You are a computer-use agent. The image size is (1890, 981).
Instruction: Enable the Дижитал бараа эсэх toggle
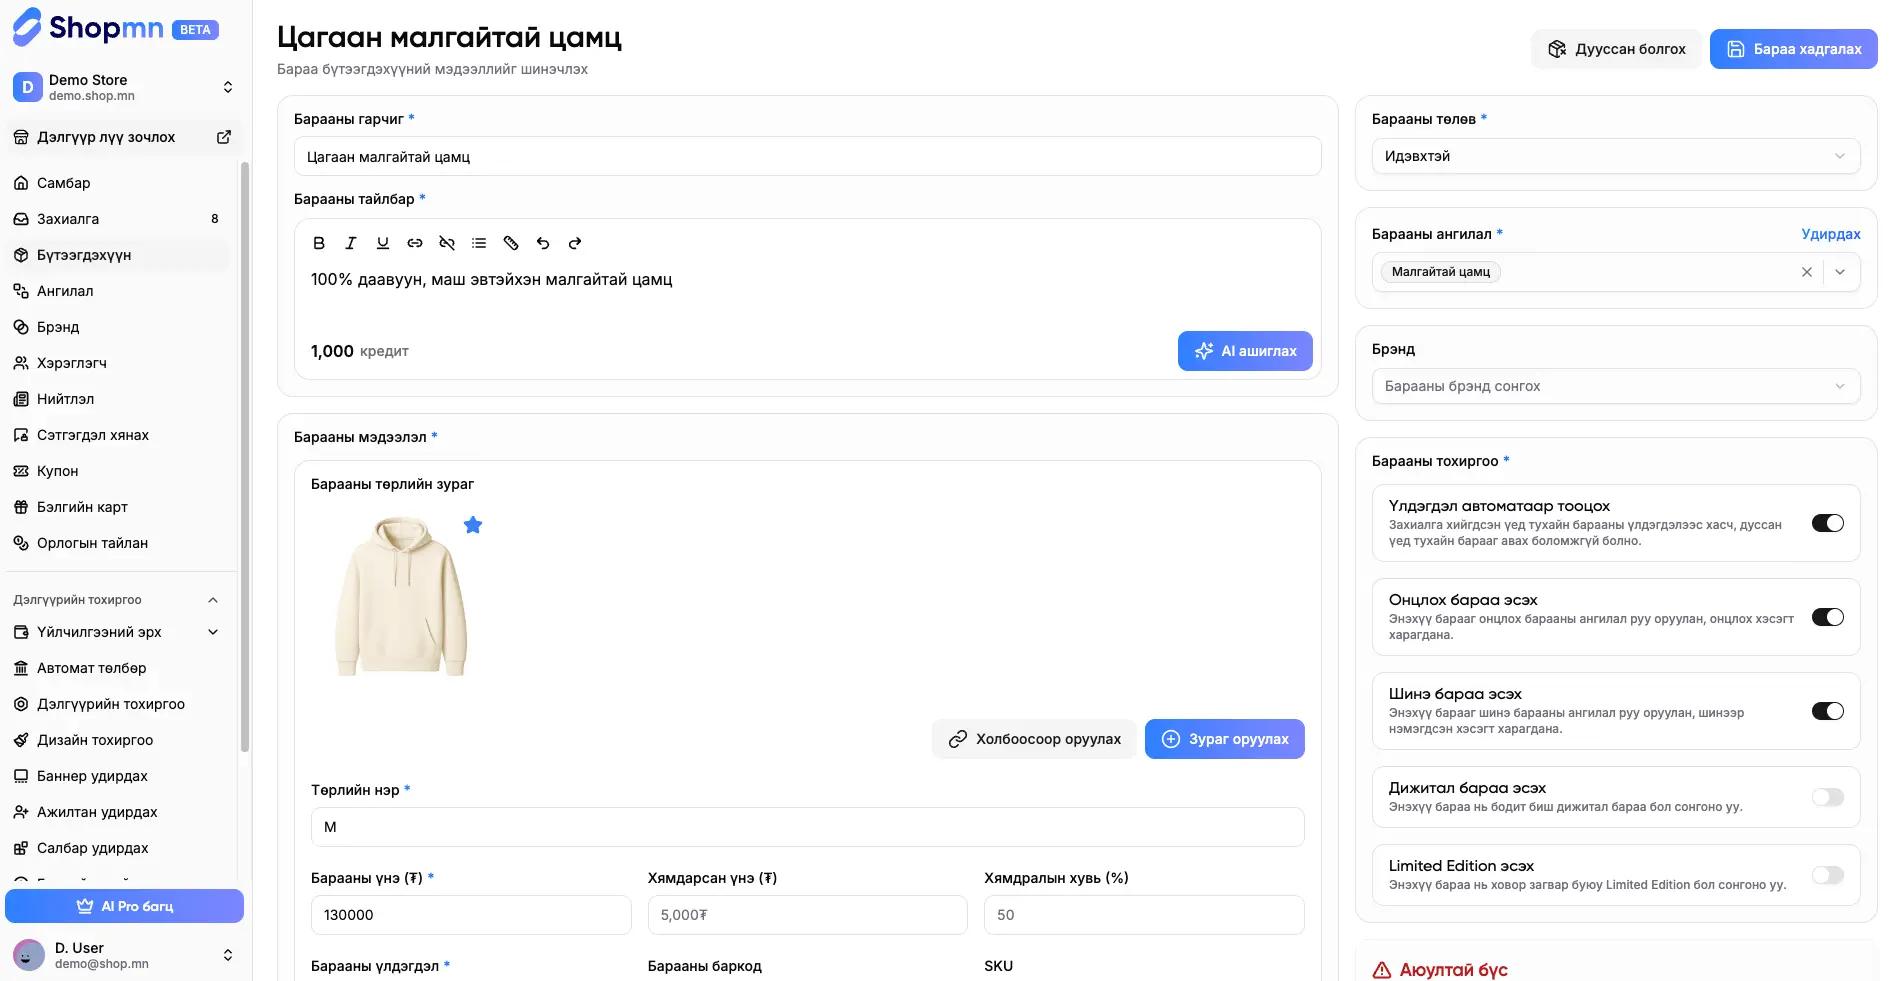(1827, 797)
